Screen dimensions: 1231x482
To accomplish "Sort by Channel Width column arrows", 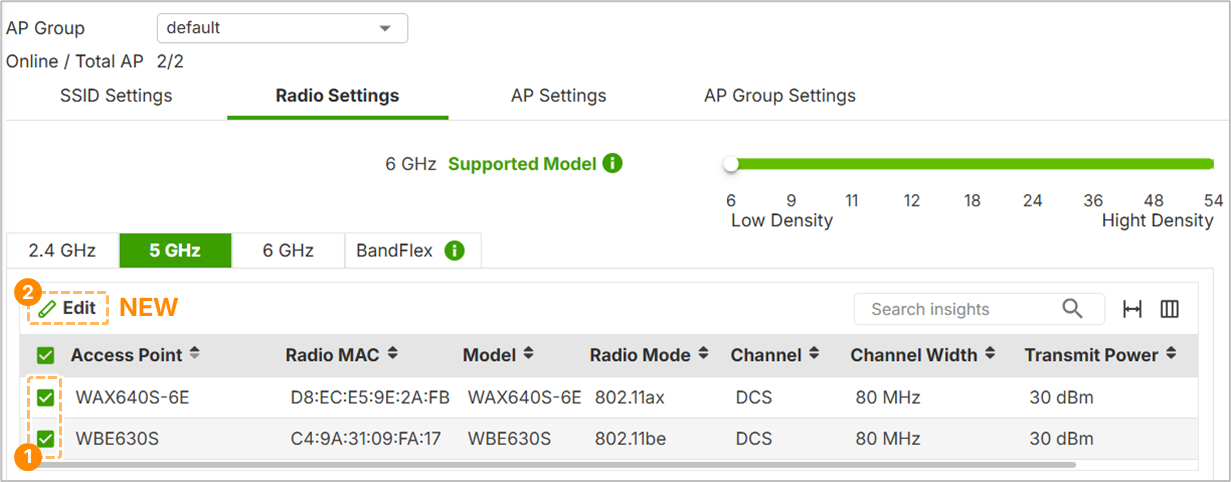I will (990, 354).
